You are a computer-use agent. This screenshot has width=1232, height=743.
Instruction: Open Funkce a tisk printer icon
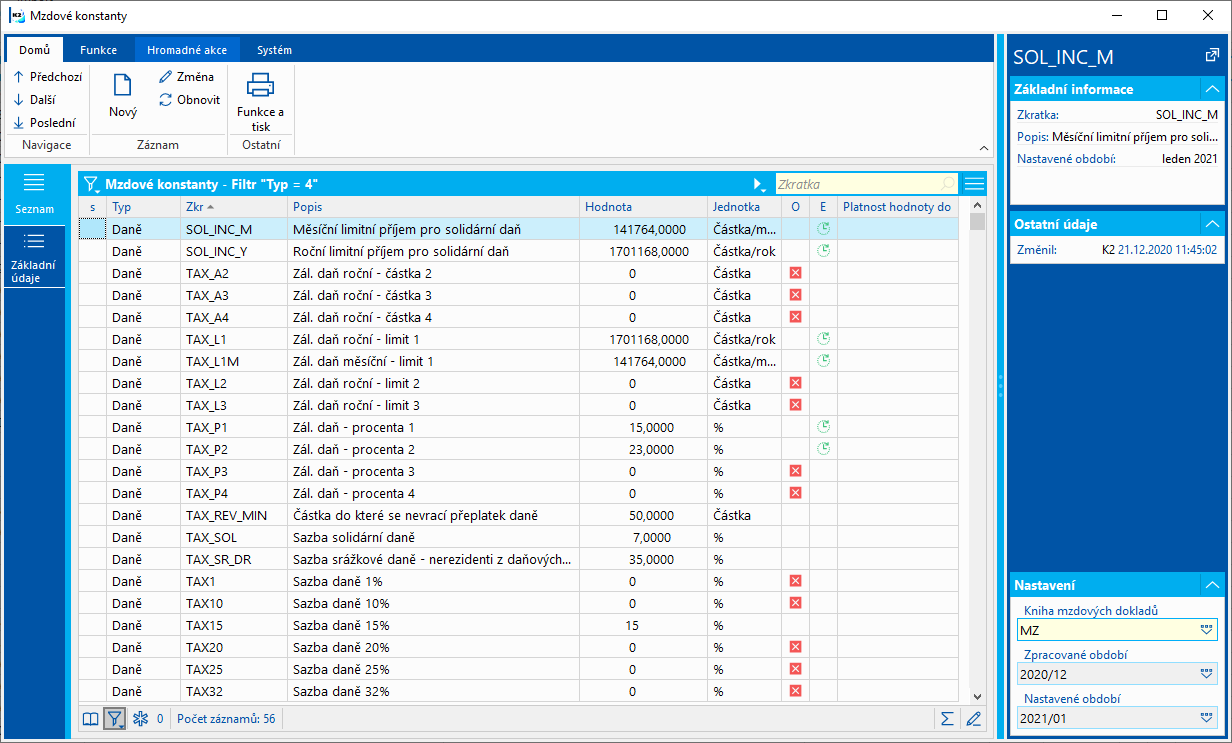click(260, 86)
